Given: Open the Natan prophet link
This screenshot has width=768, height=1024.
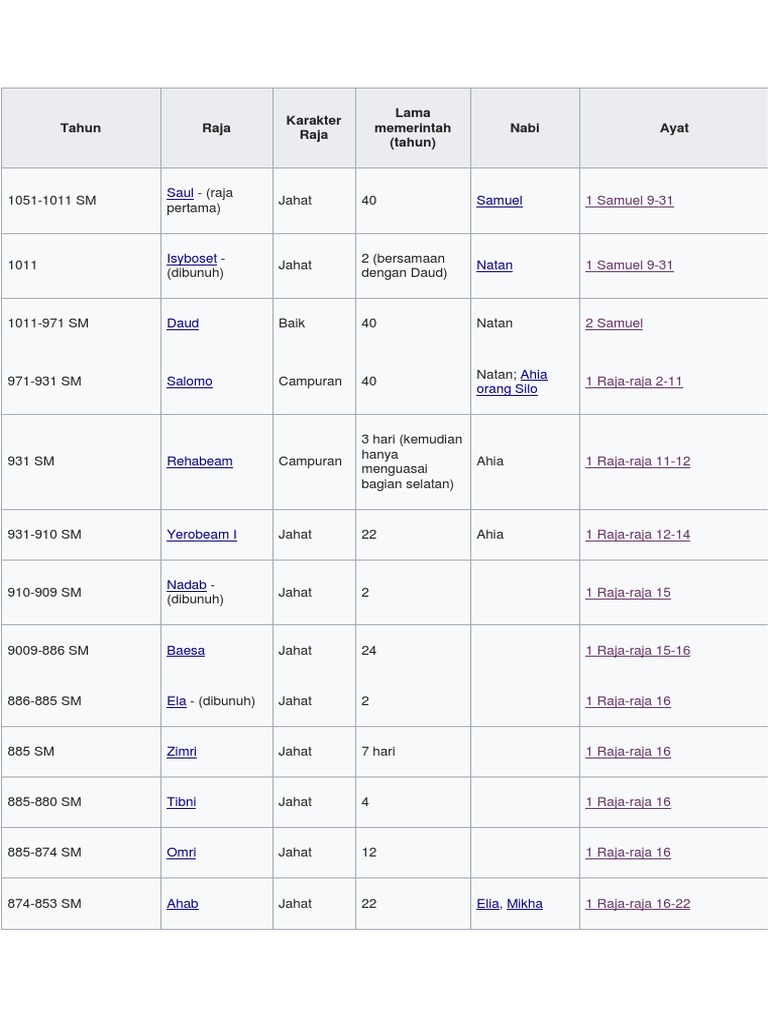Looking at the screenshot, I should click(x=494, y=265).
